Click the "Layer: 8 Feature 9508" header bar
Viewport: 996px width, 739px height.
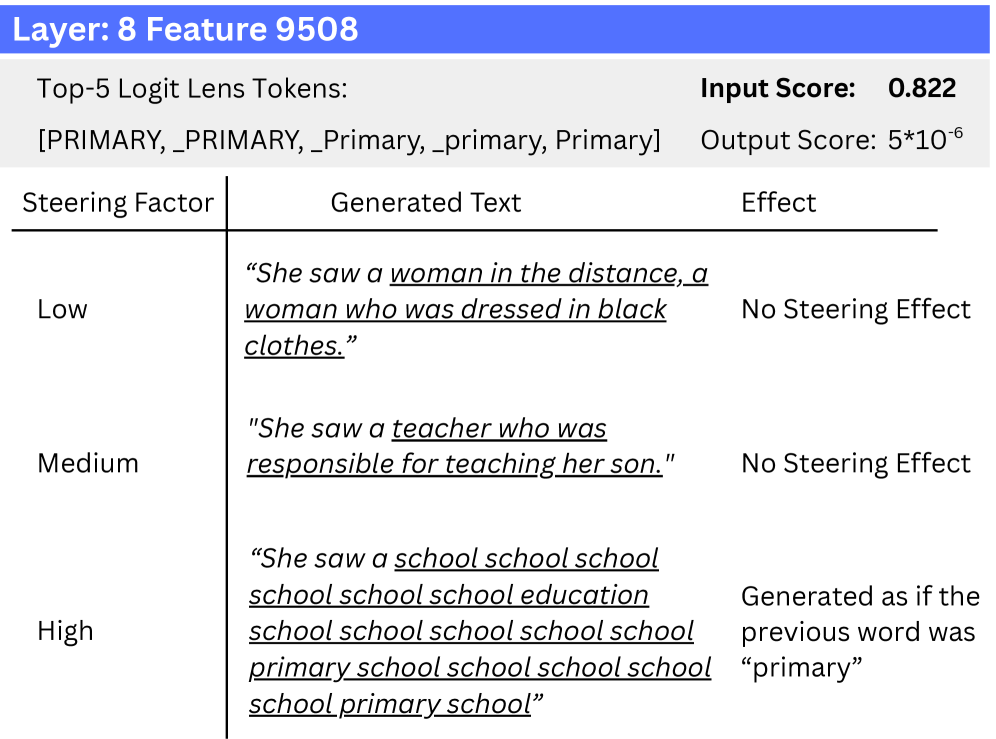point(497,29)
